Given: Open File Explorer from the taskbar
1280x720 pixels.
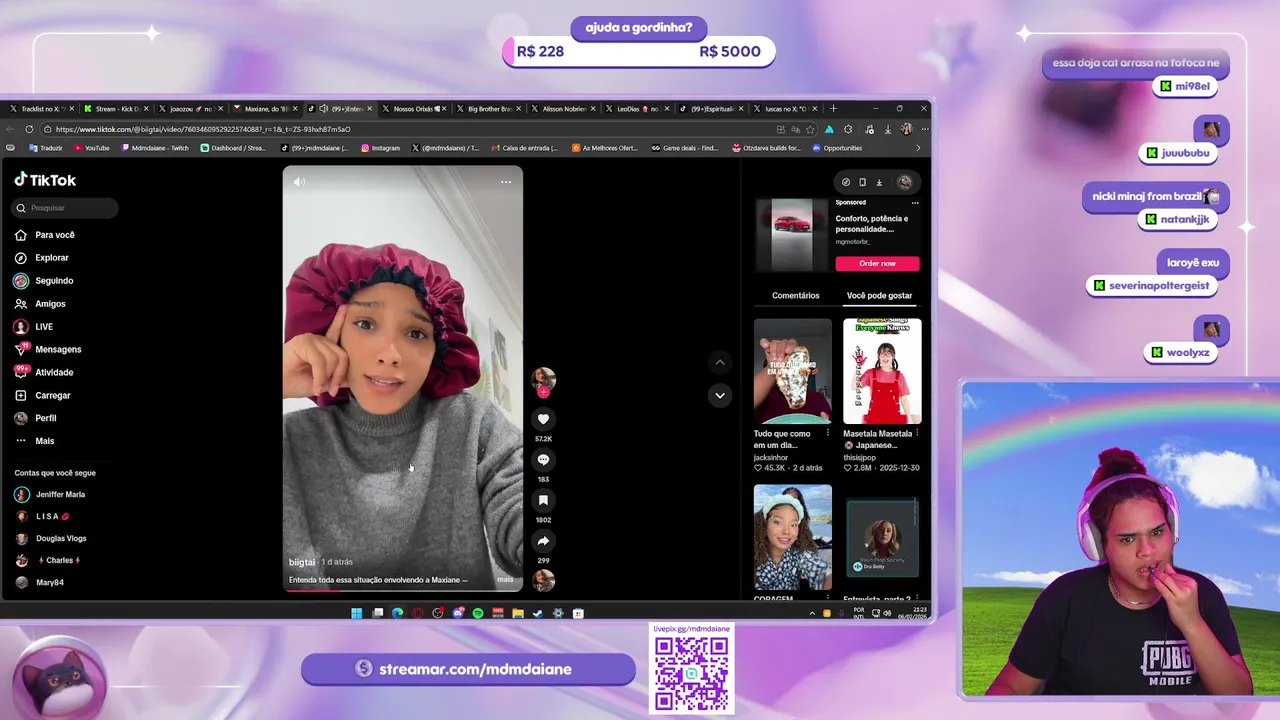Looking at the screenshot, I should (517, 613).
